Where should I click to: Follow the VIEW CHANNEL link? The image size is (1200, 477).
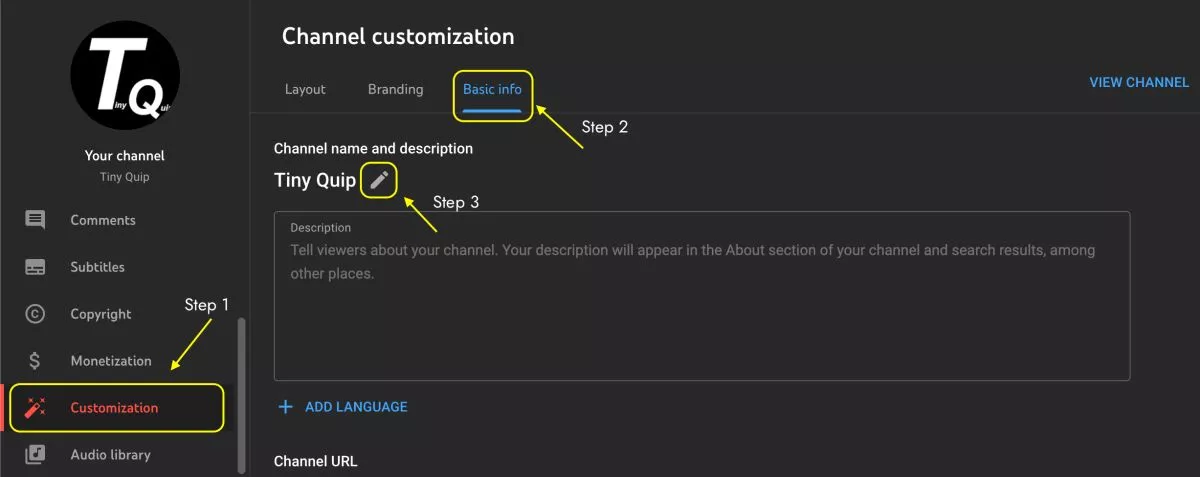[1139, 82]
